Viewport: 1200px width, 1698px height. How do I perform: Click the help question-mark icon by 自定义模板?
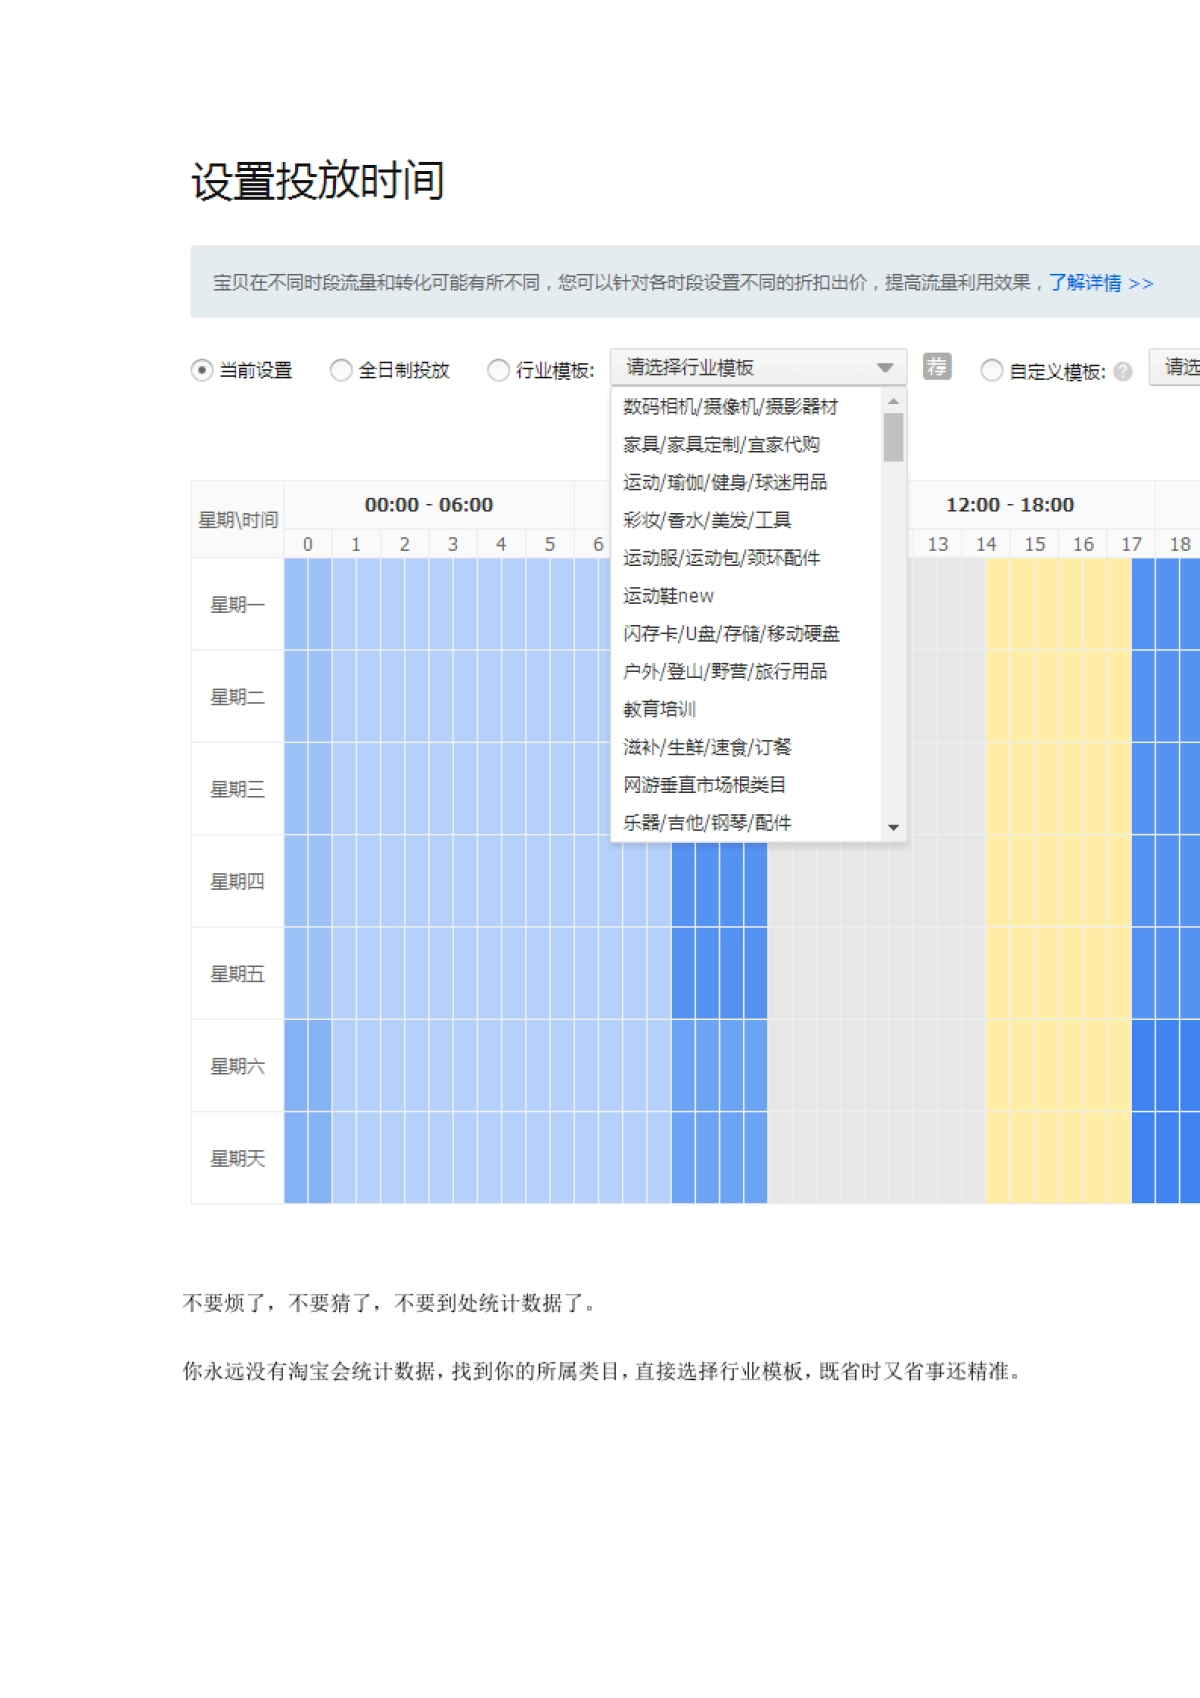click(x=1123, y=371)
